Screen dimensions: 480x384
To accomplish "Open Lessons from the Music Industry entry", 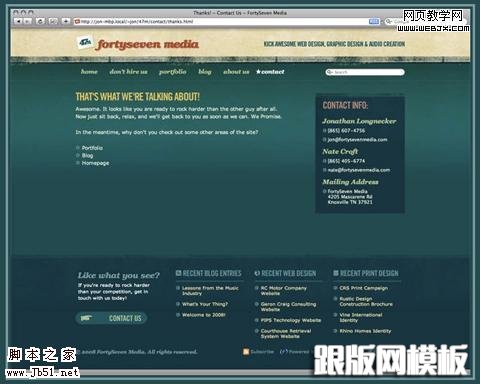I will pos(210,291).
